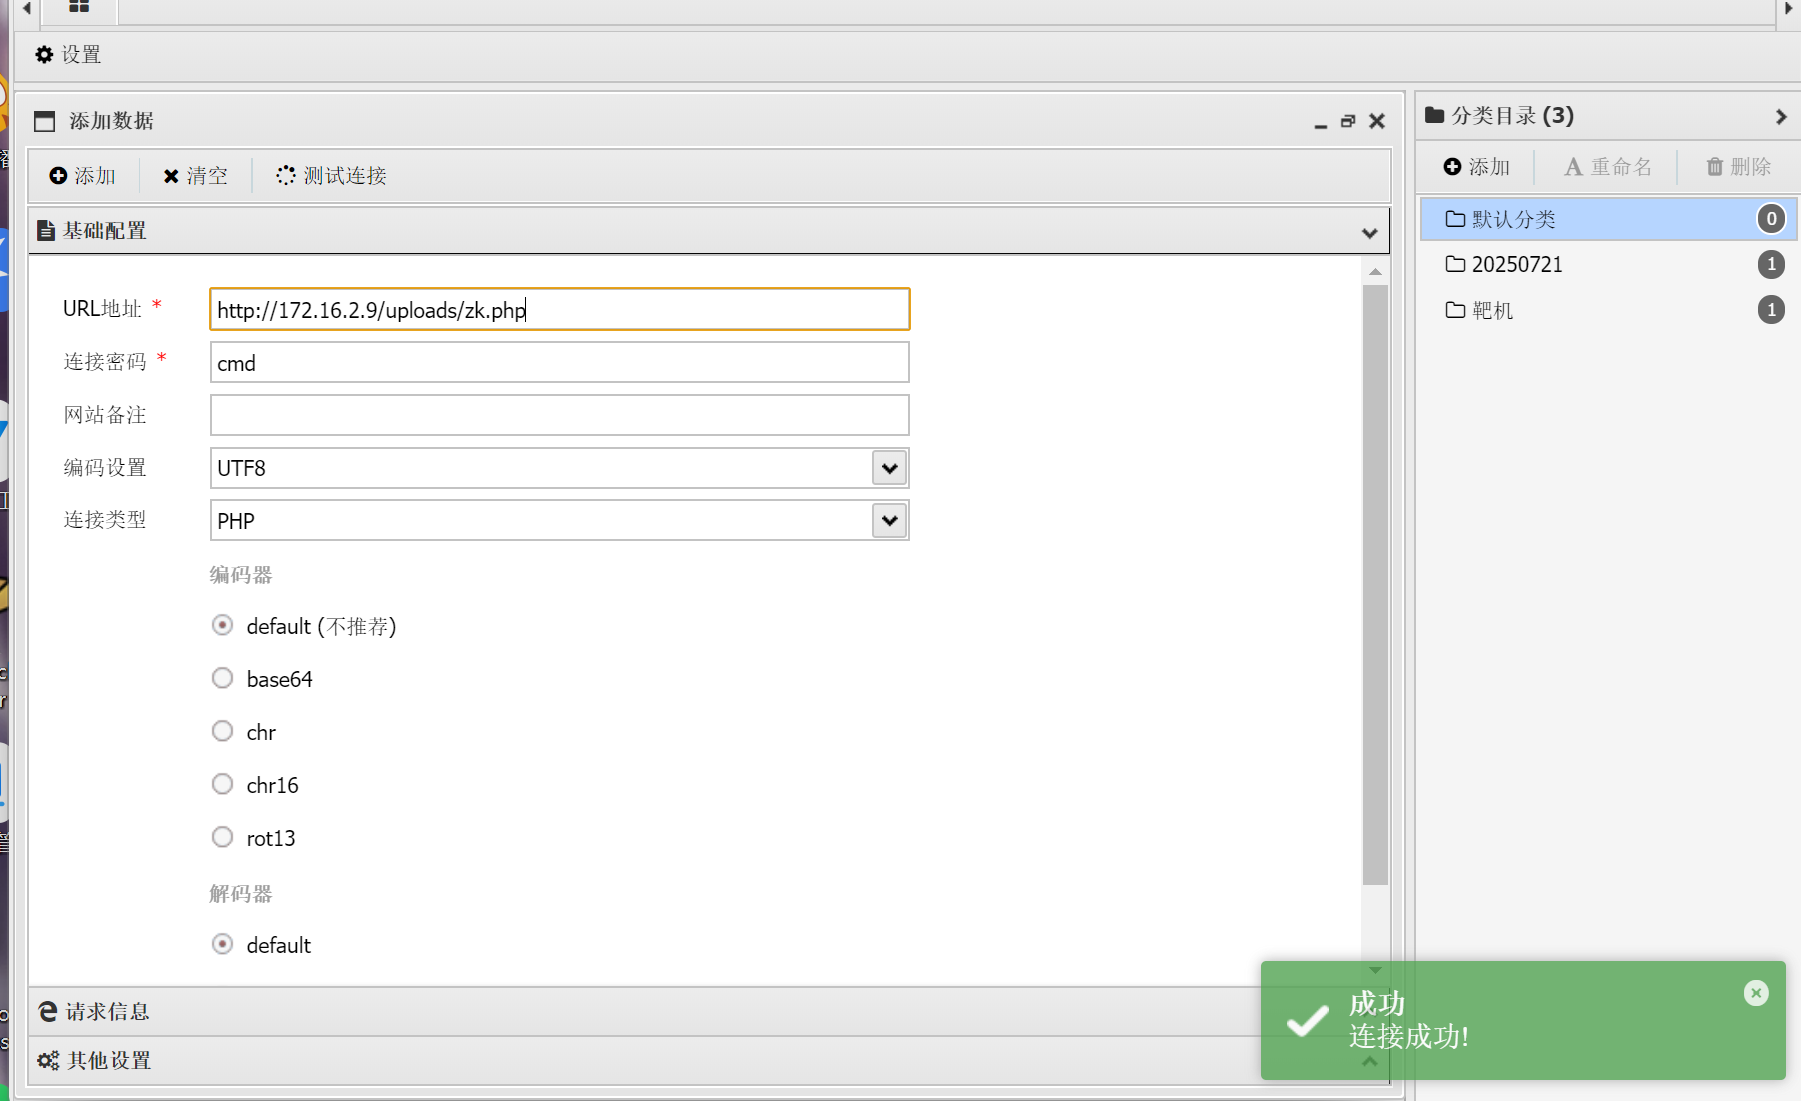This screenshot has width=1801, height=1101.
Task: Click the 设置 gear icon
Action: pyautogui.click(x=44, y=55)
